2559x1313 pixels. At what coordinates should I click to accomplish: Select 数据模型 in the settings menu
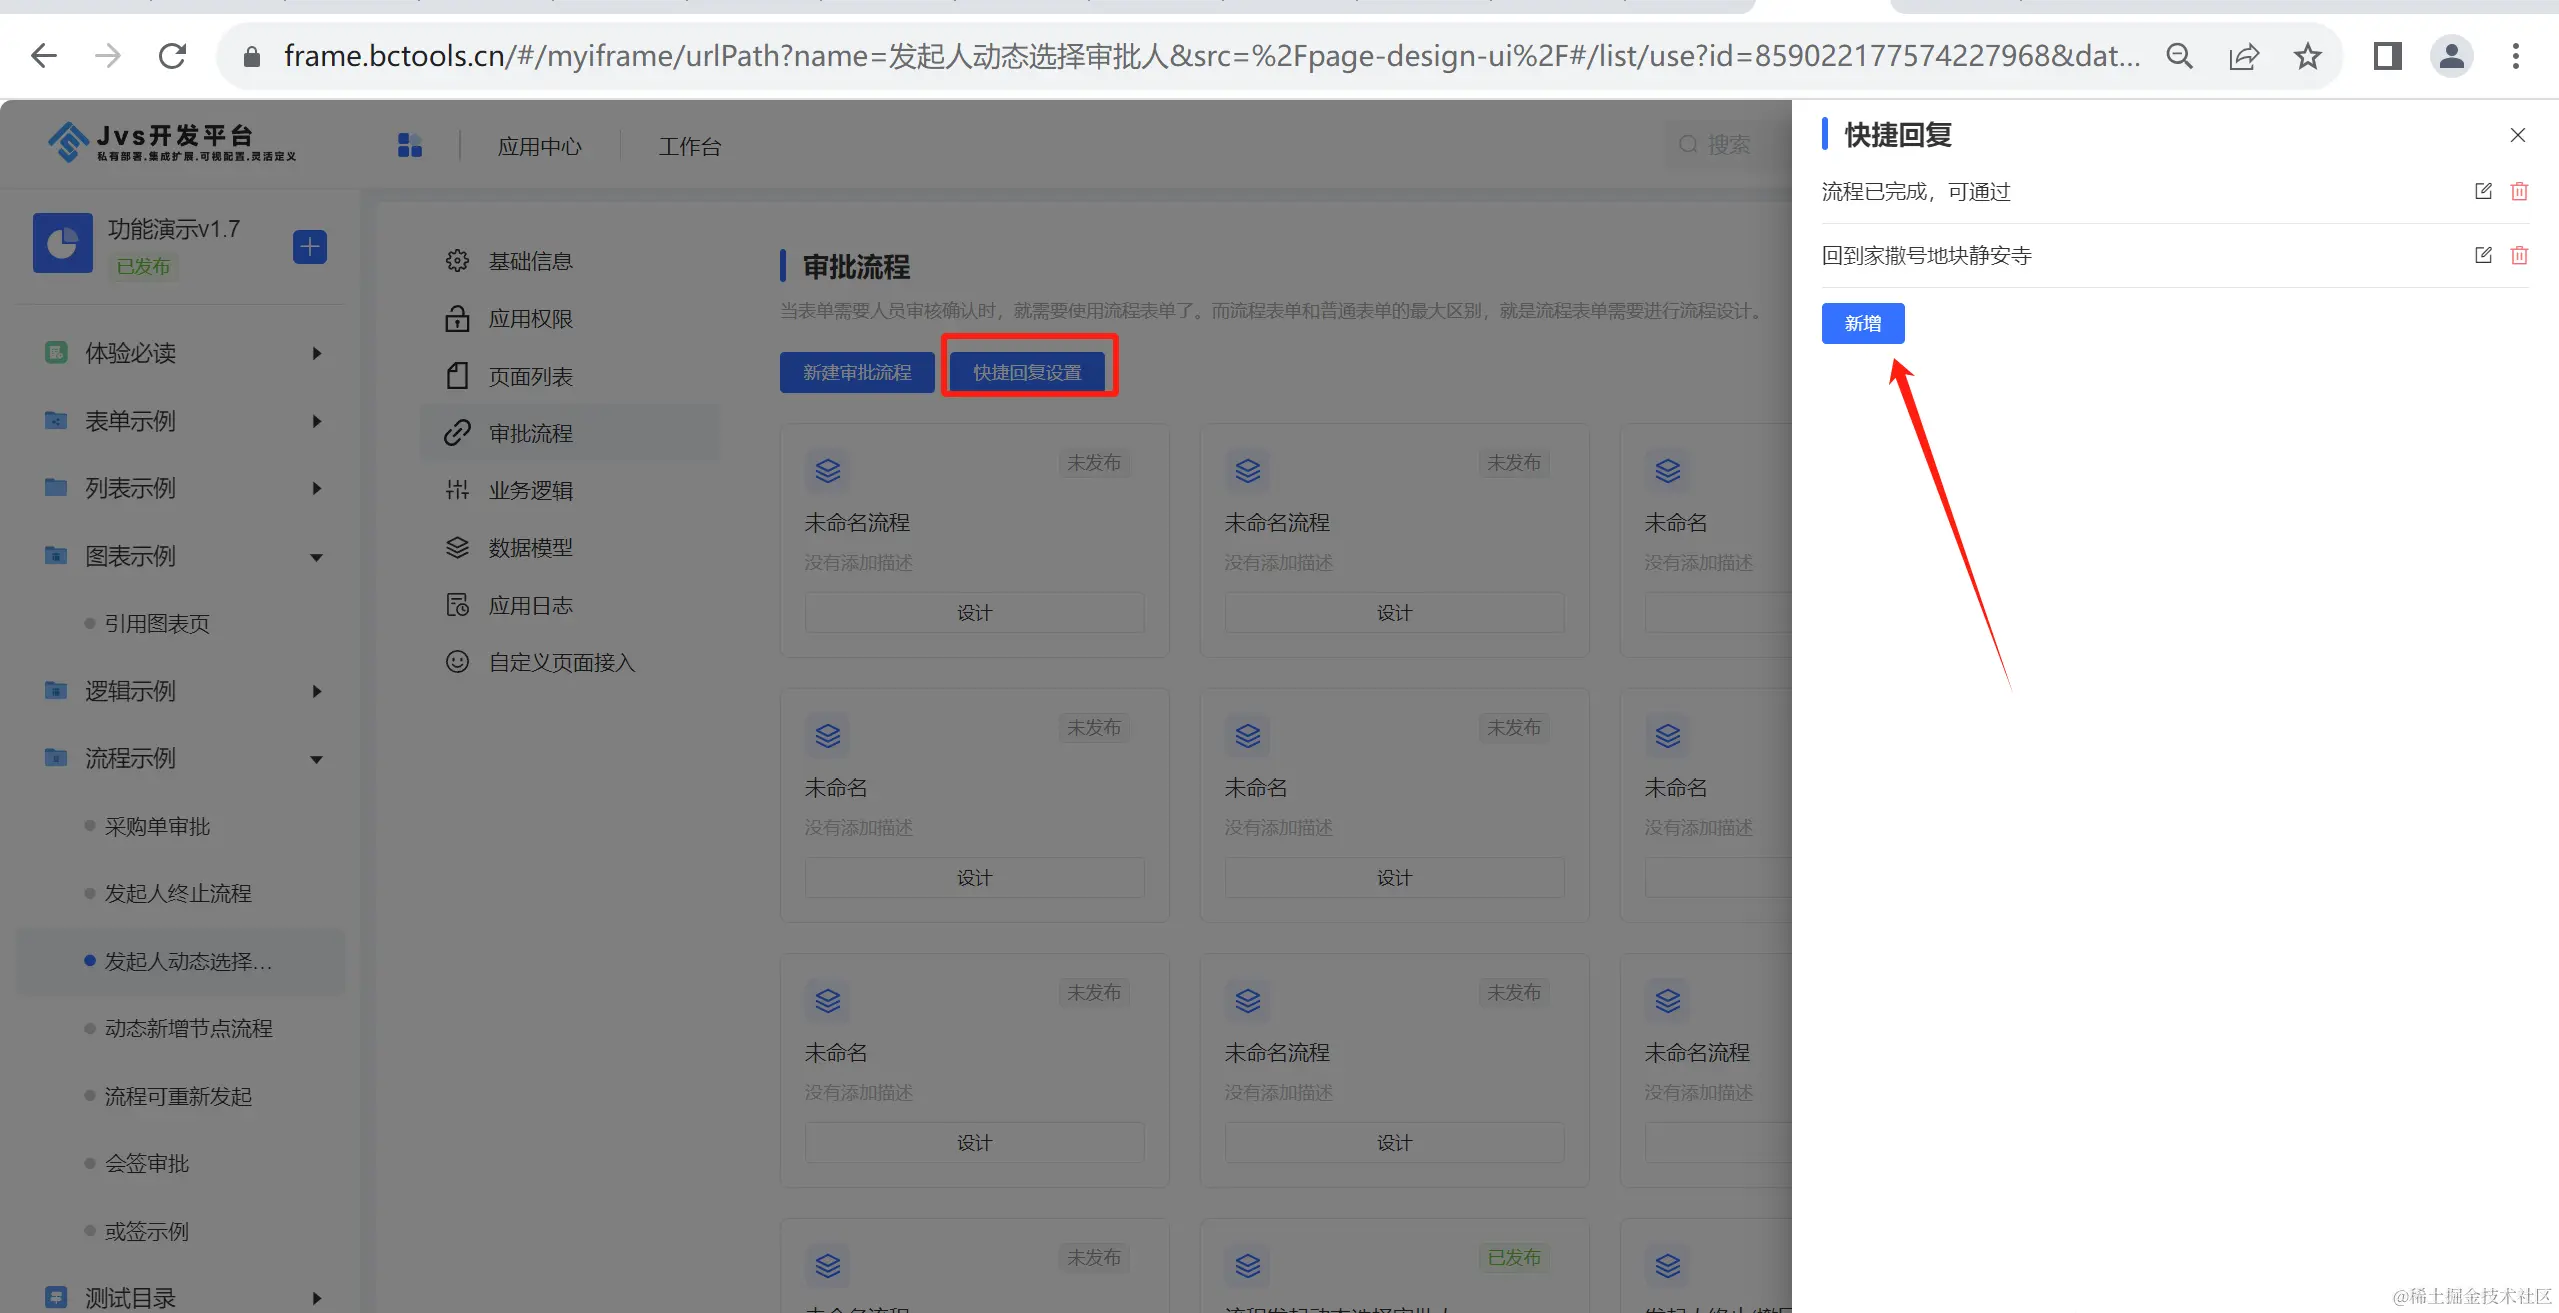coord(530,547)
